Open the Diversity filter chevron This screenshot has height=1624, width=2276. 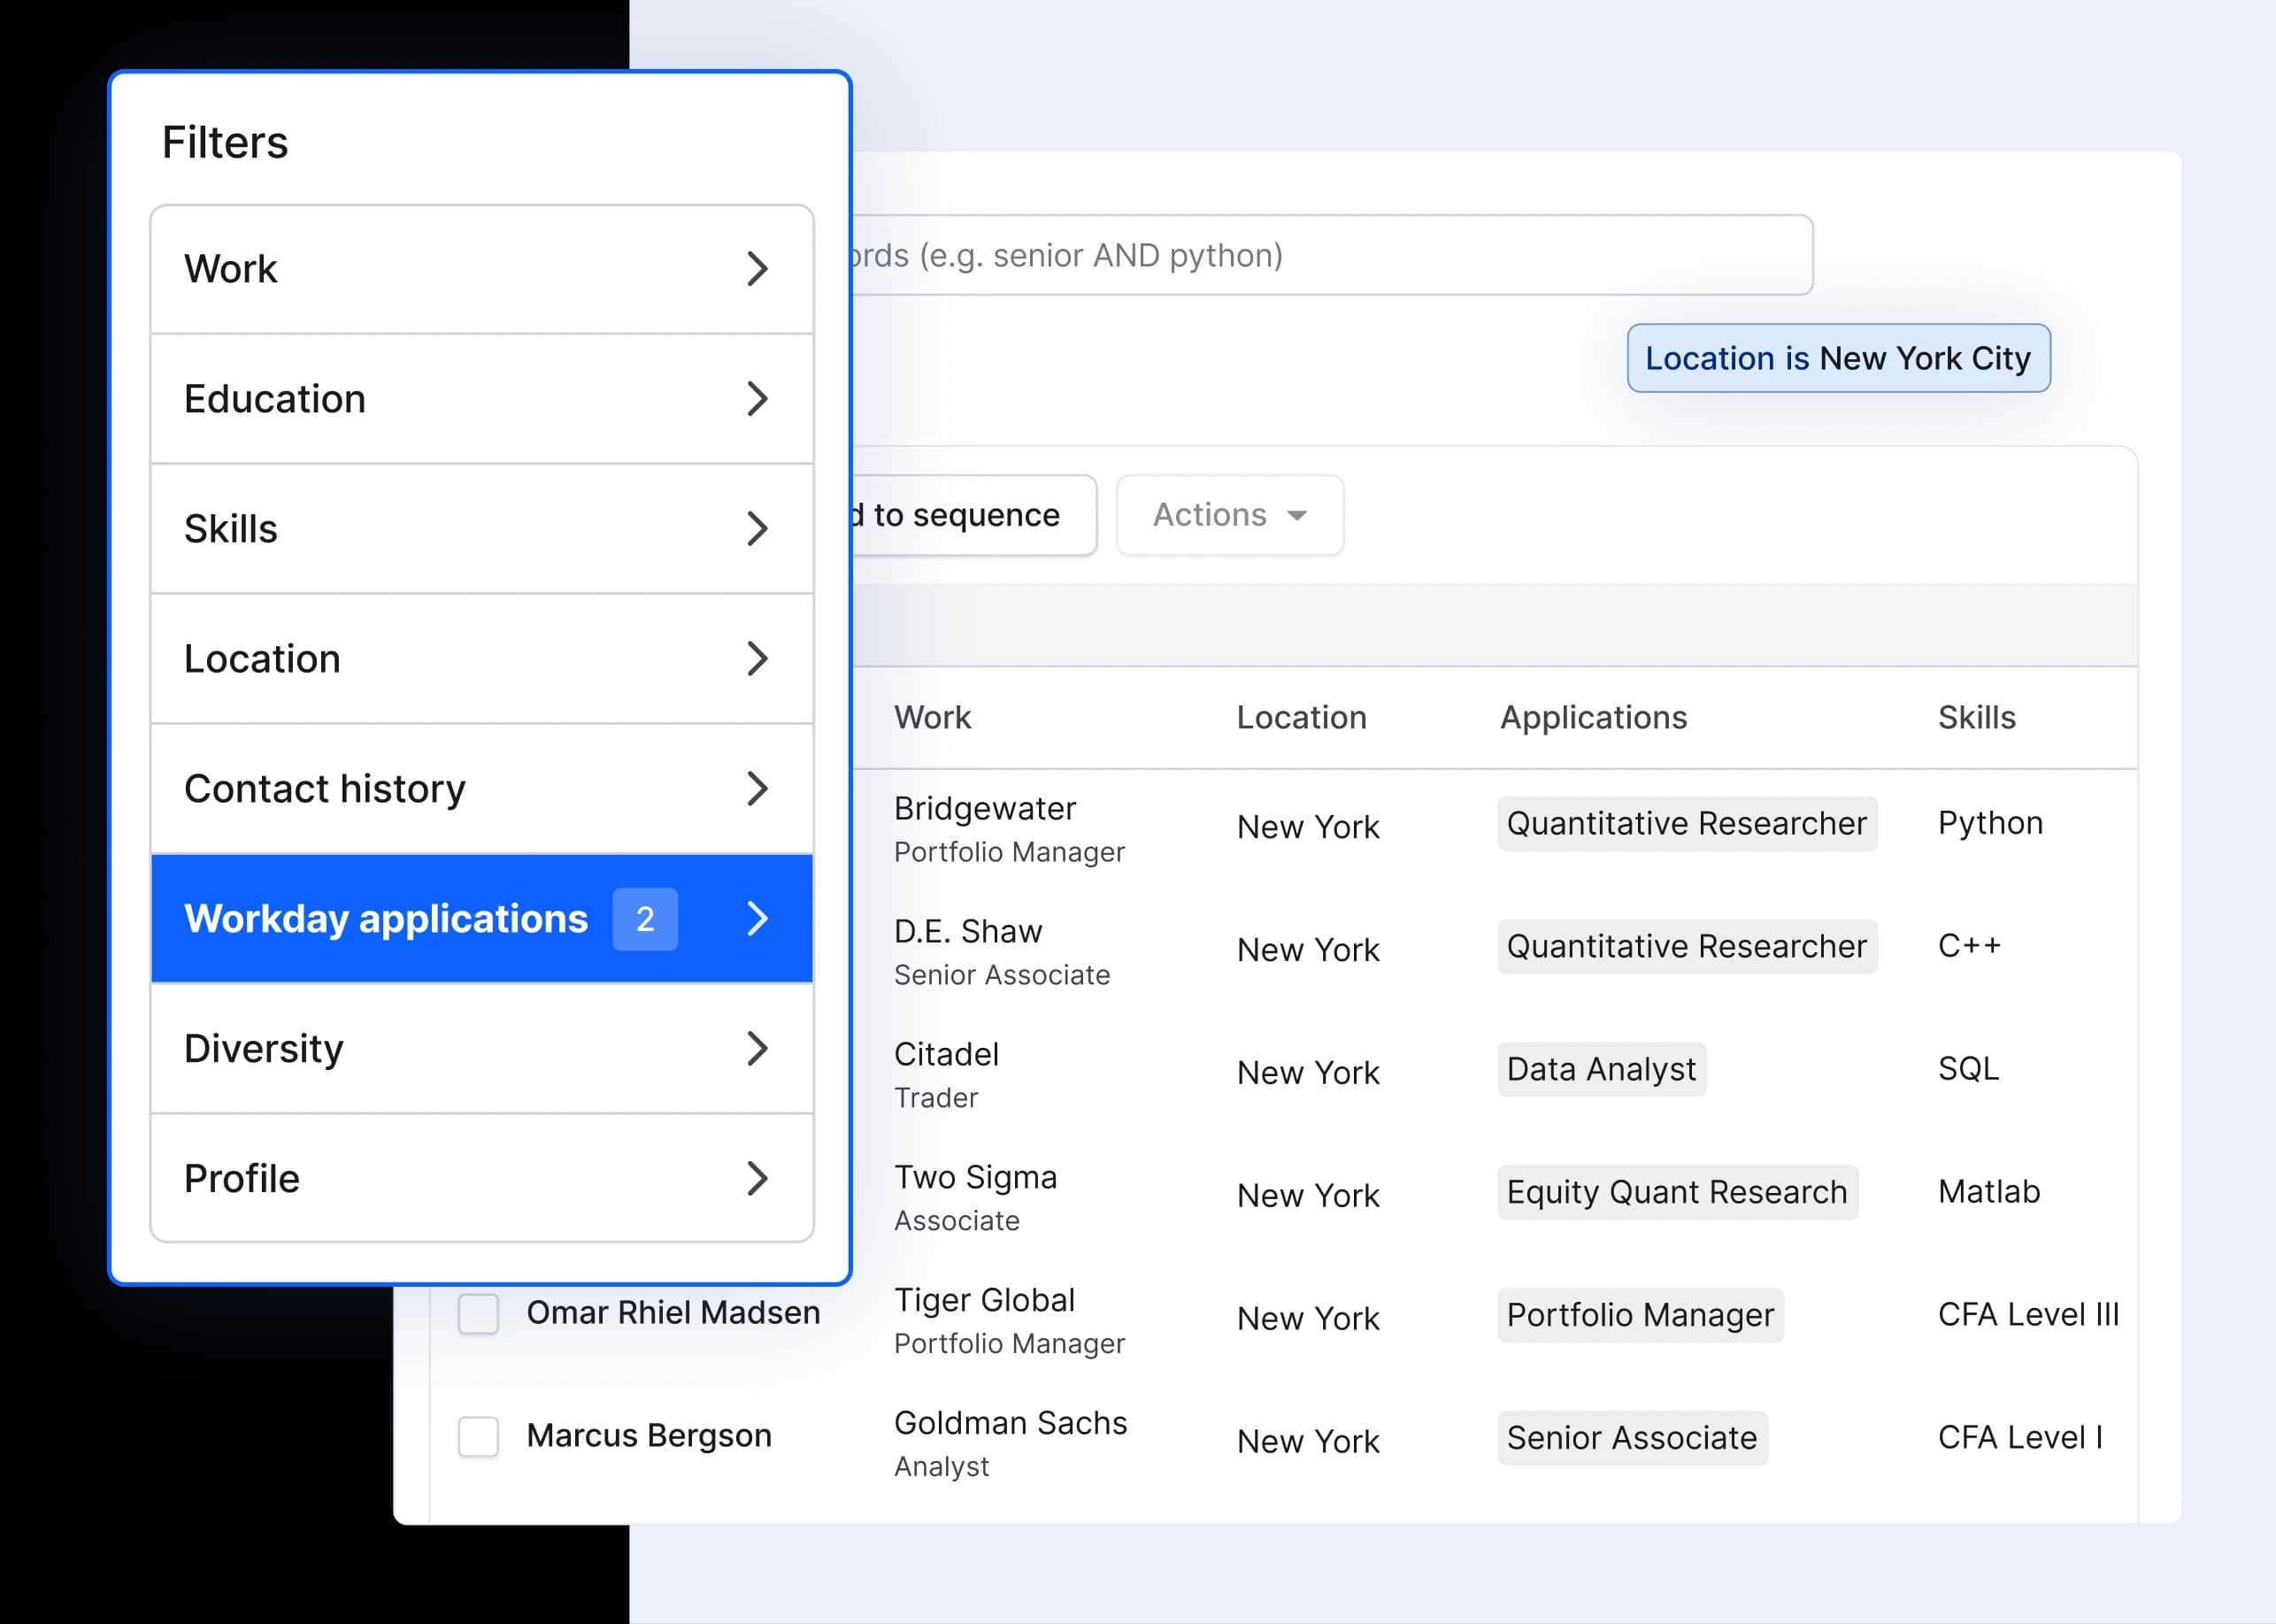point(757,1049)
